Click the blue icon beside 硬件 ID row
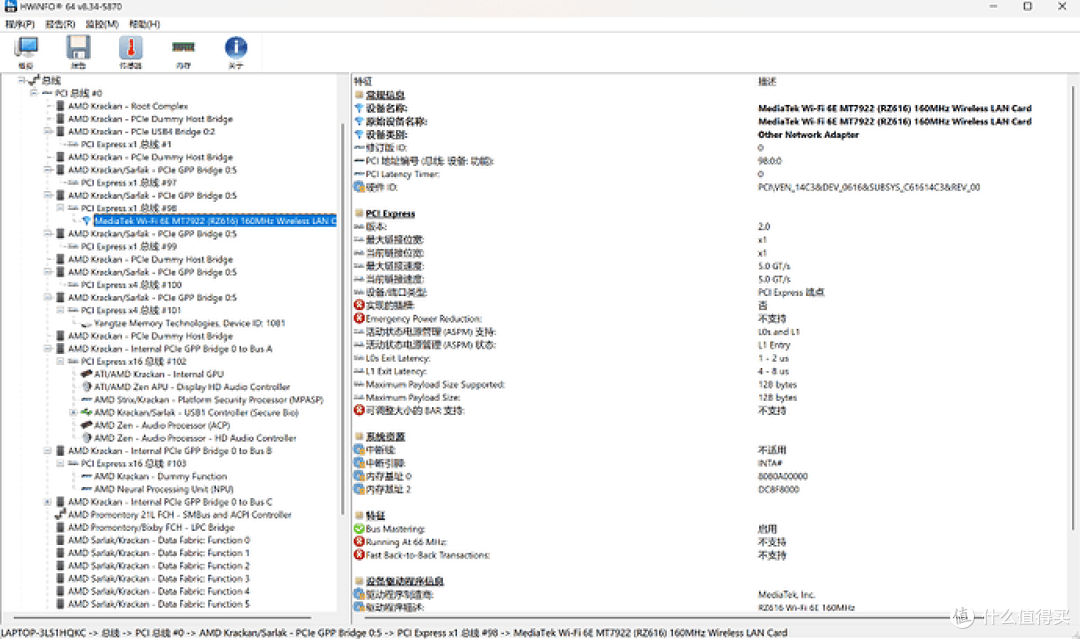Viewport: 1080px width, 639px height. click(x=359, y=187)
